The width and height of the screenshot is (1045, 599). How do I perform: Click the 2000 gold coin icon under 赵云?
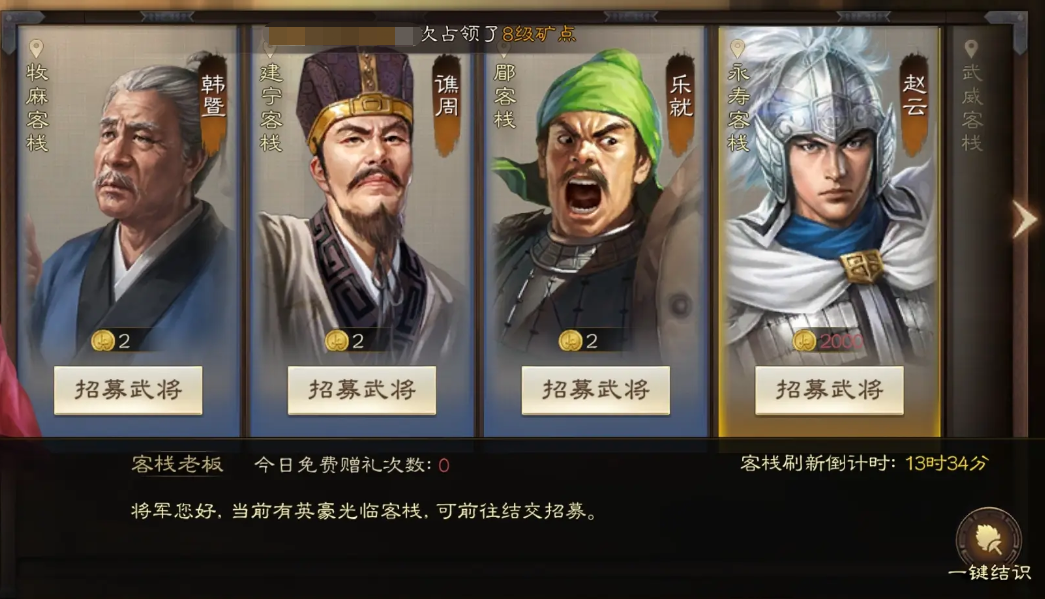pyautogui.click(x=804, y=340)
